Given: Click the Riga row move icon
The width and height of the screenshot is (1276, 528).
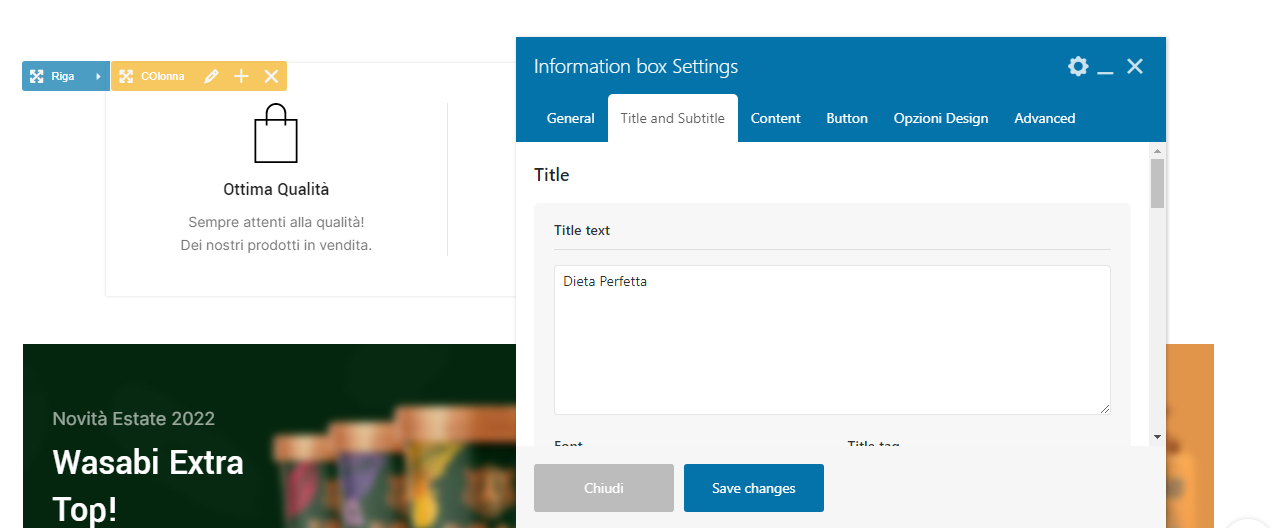Looking at the screenshot, I should [x=37, y=76].
